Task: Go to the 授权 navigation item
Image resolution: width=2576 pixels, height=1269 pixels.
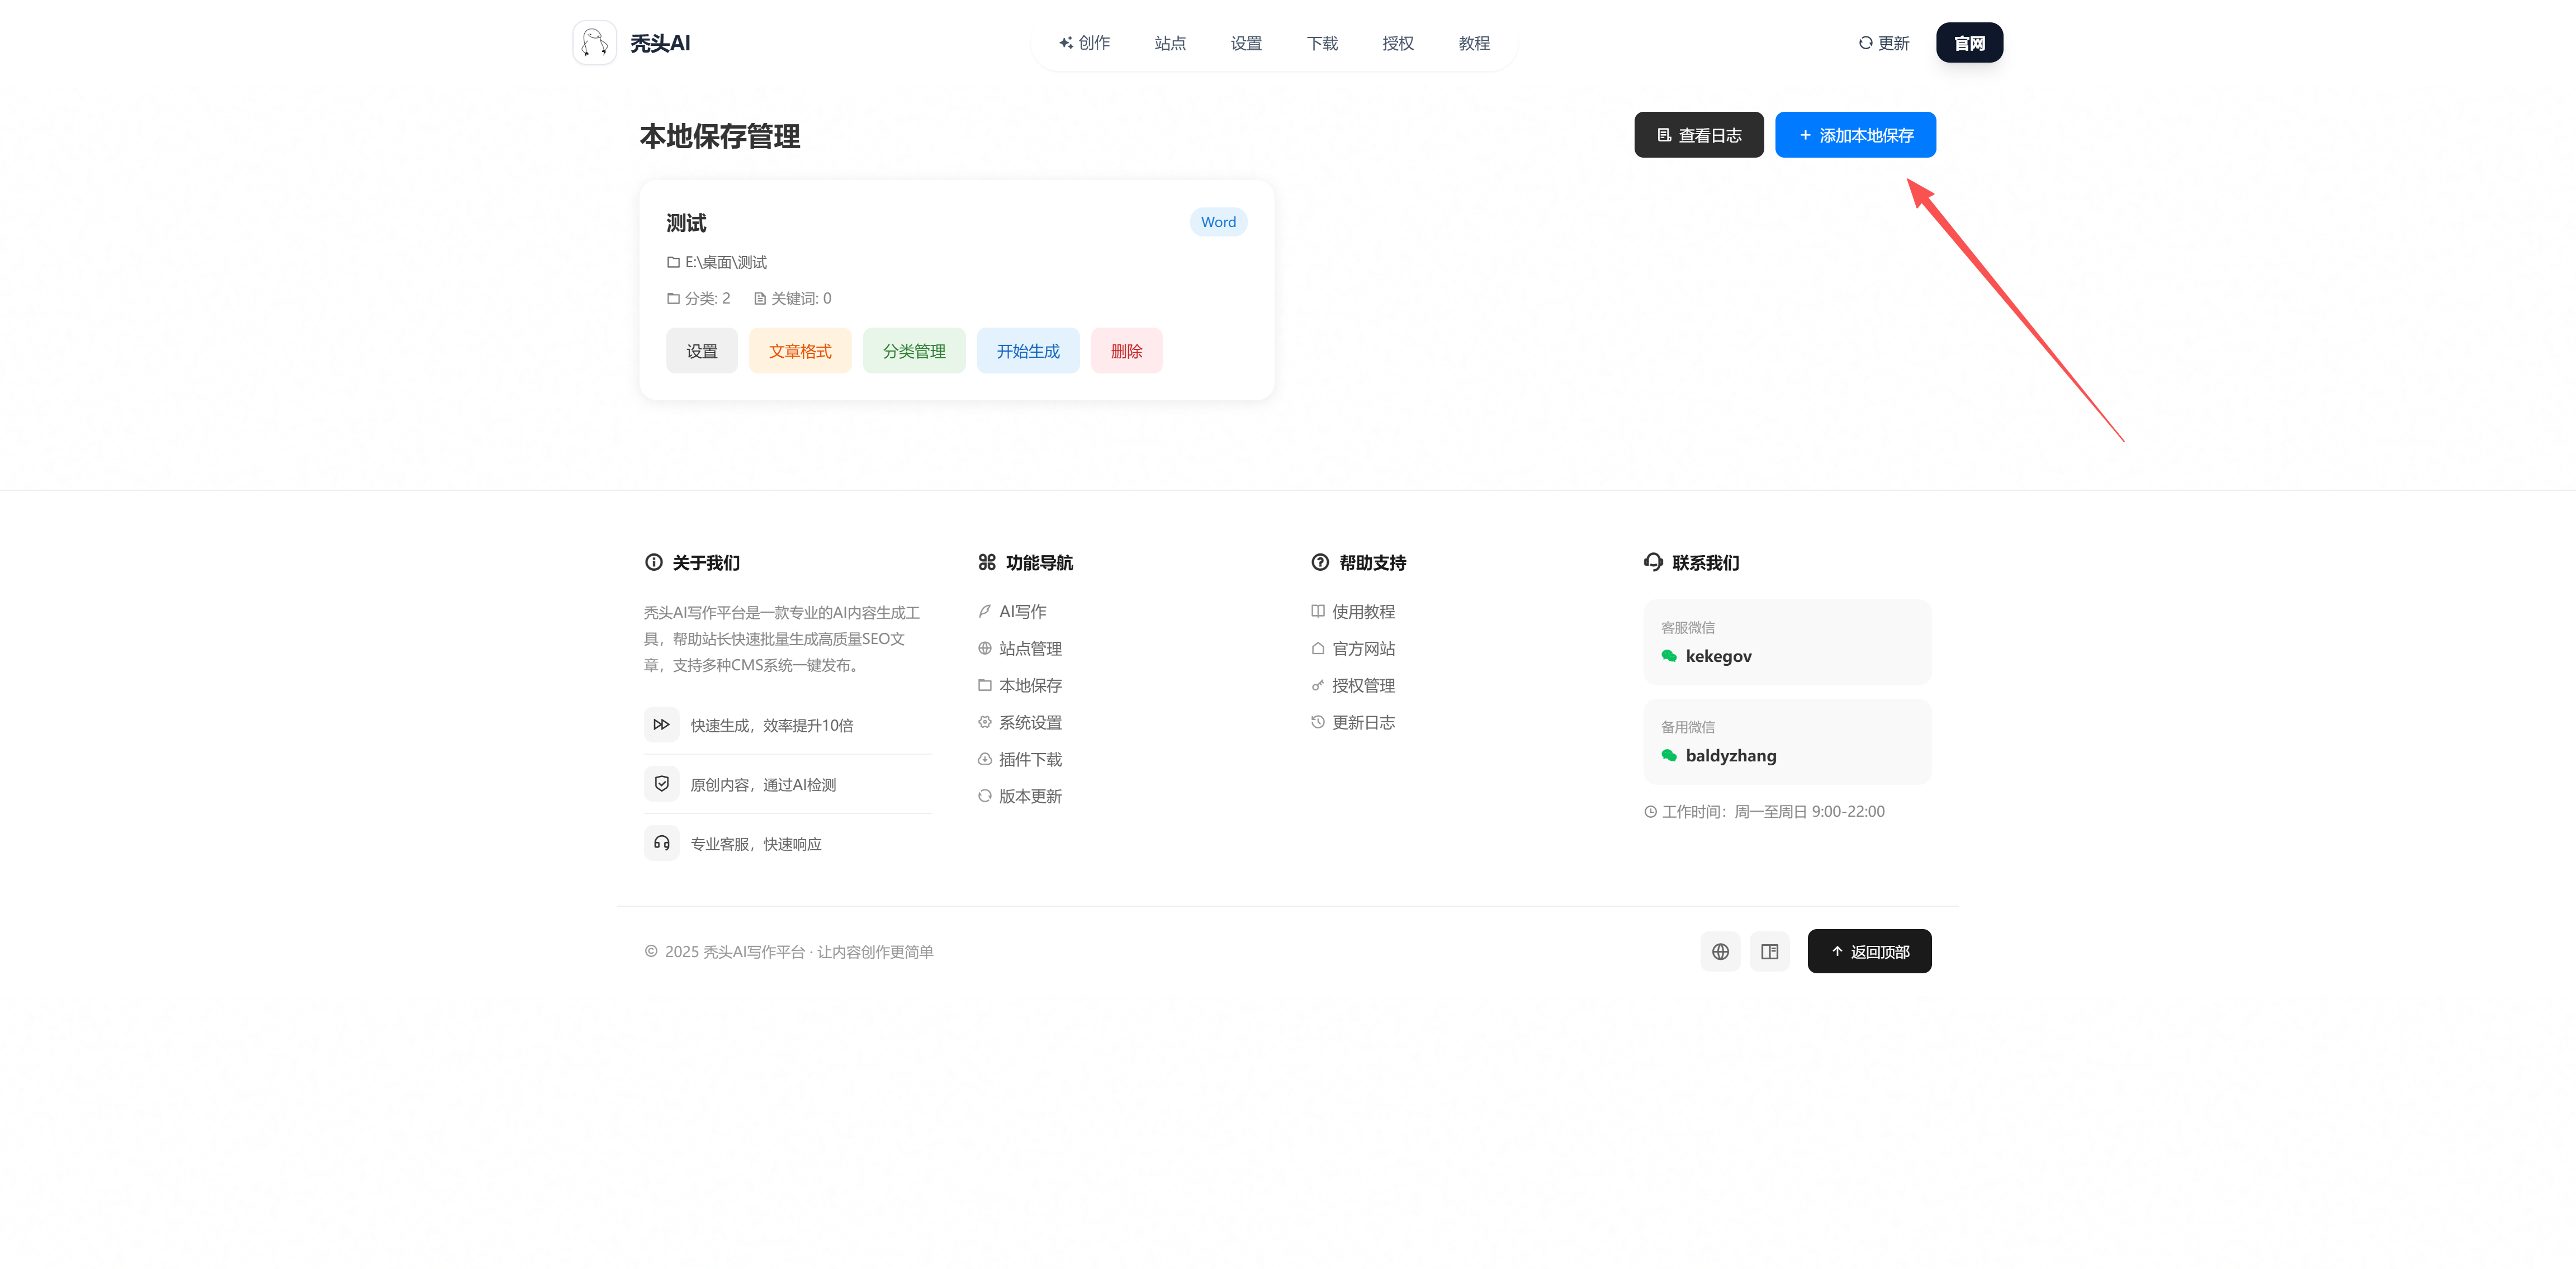Action: (1397, 43)
